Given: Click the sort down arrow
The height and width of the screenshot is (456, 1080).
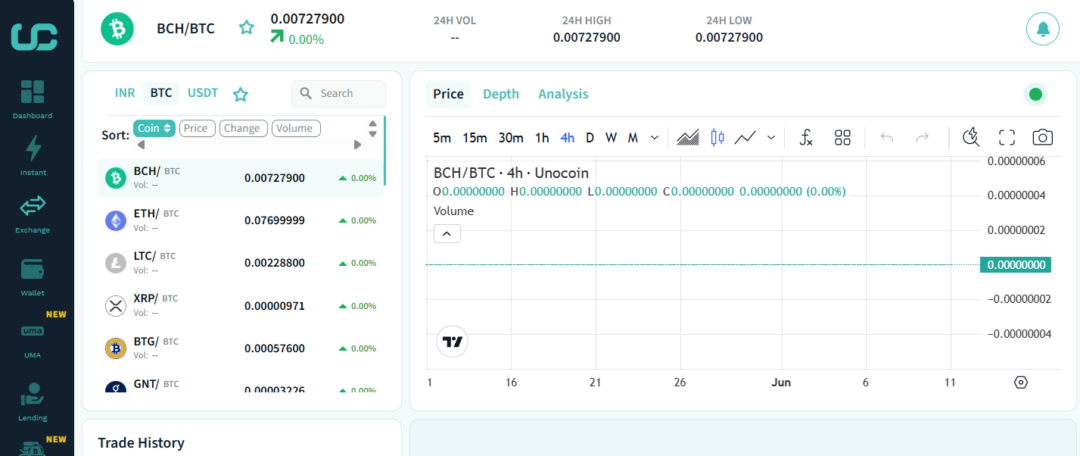Looking at the screenshot, I should (373, 134).
